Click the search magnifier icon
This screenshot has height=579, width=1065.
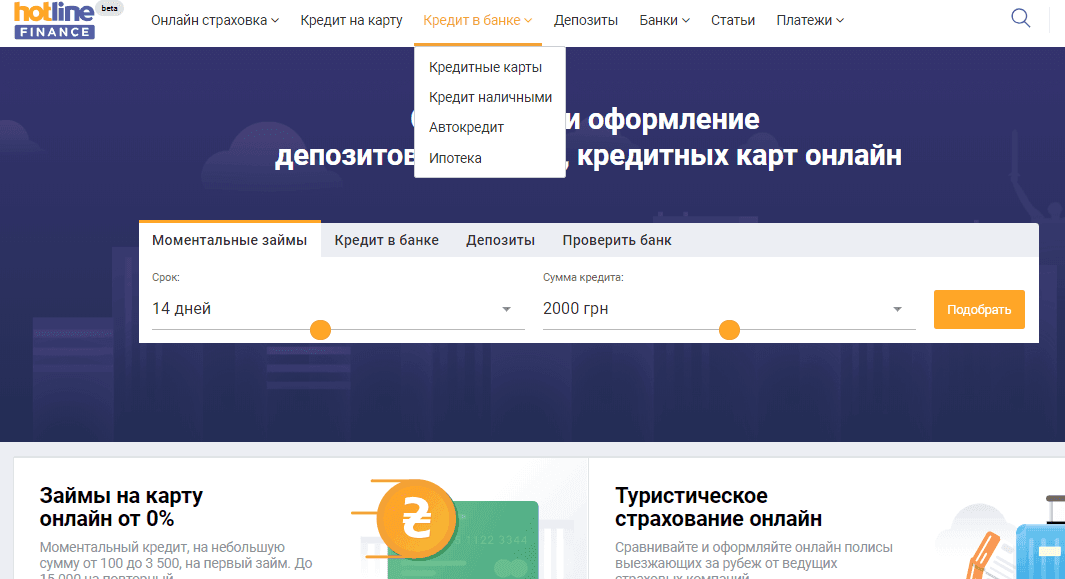click(1020, 18)
